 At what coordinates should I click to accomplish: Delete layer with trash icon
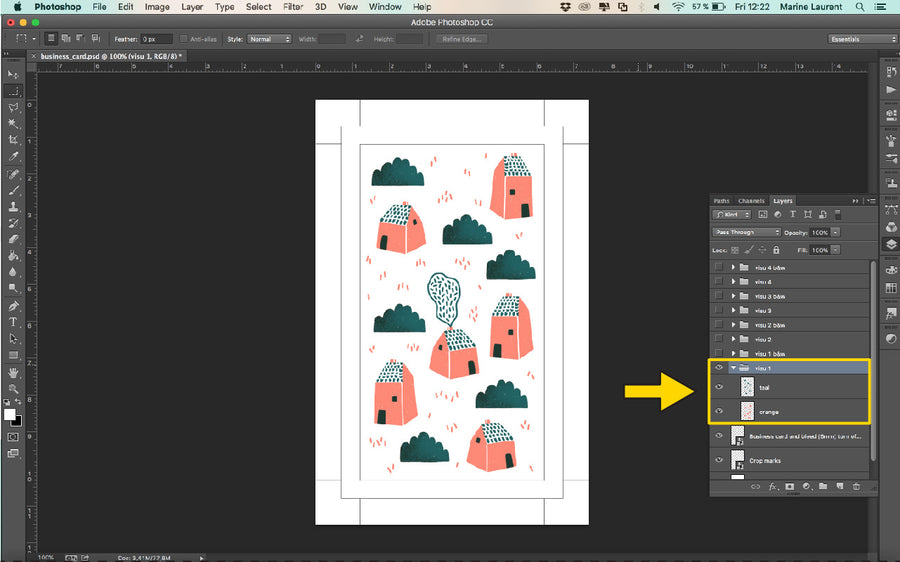856,487
